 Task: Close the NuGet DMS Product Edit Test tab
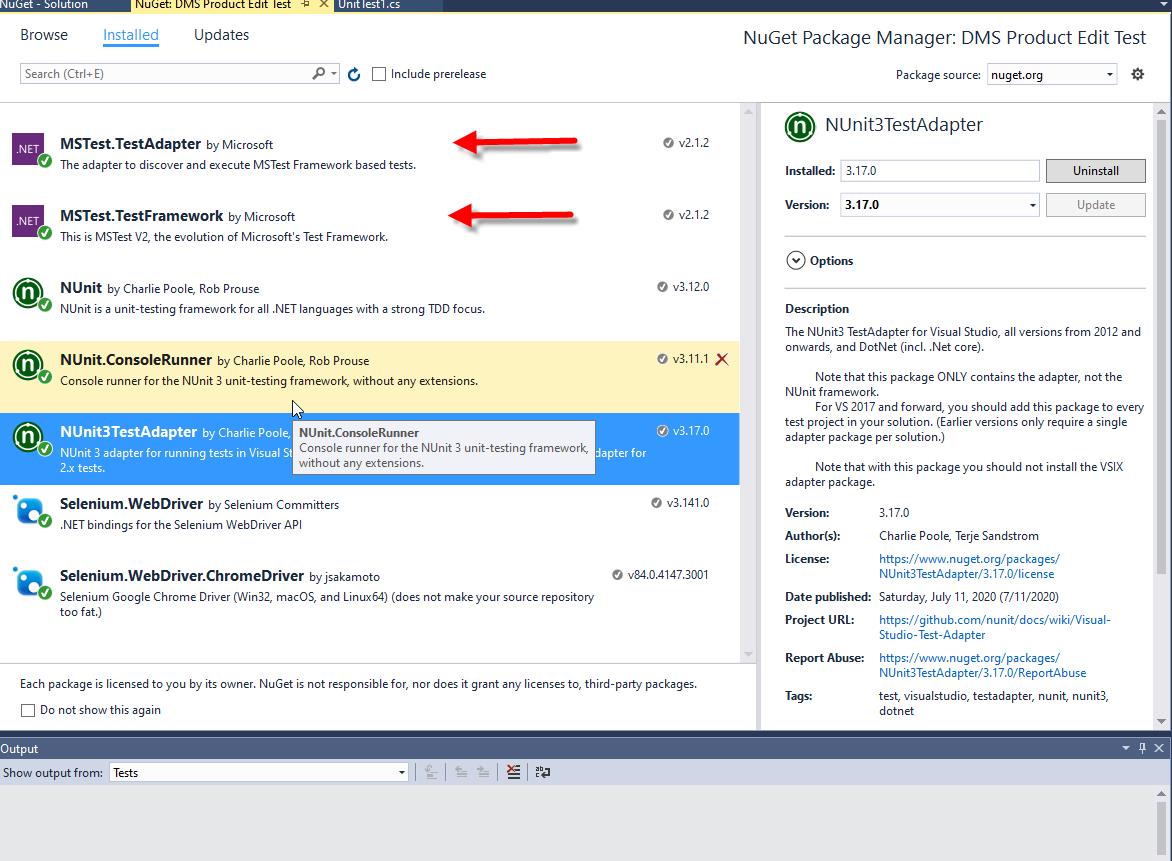click(324, 4)
